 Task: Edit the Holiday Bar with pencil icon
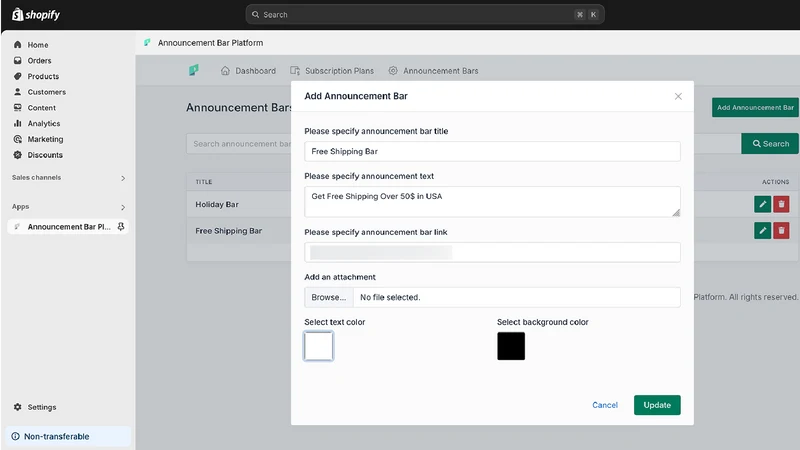pyautogui.click(x=762, y=204)
